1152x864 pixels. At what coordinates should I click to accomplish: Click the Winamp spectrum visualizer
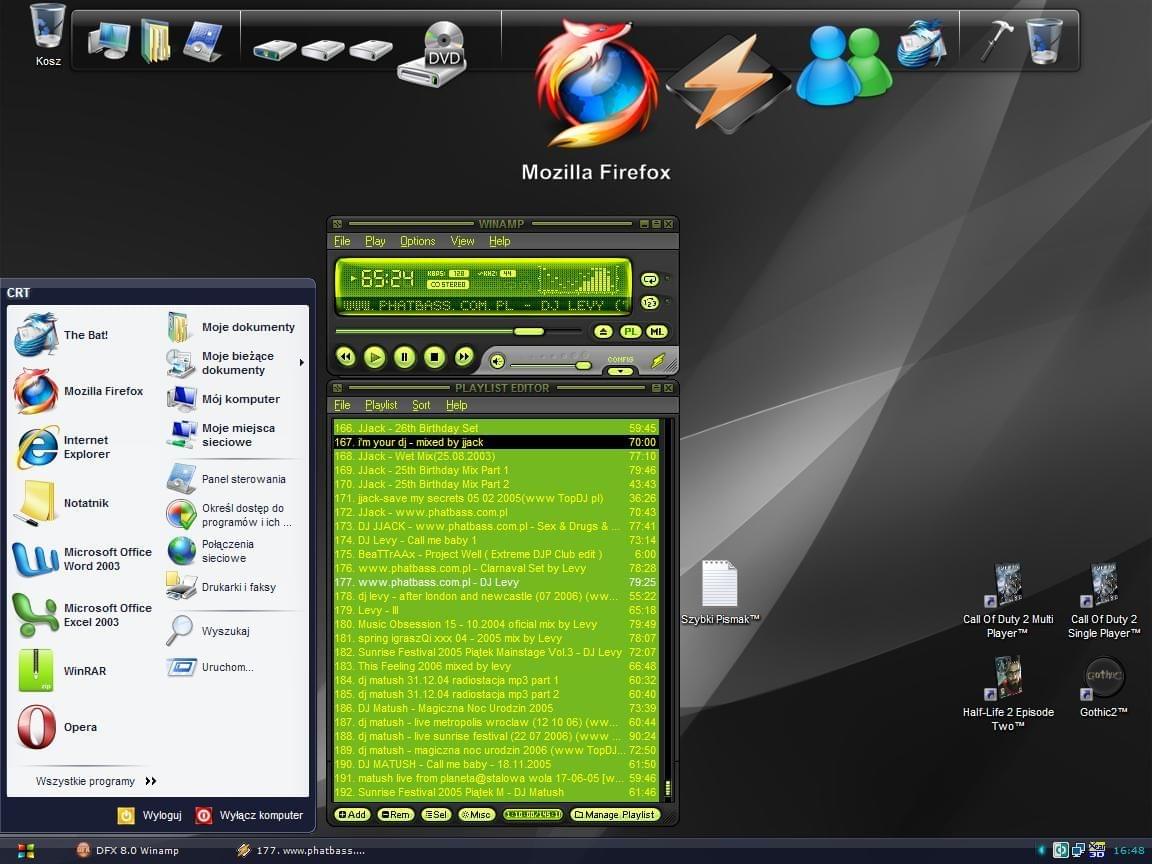[x=578, y=279]
